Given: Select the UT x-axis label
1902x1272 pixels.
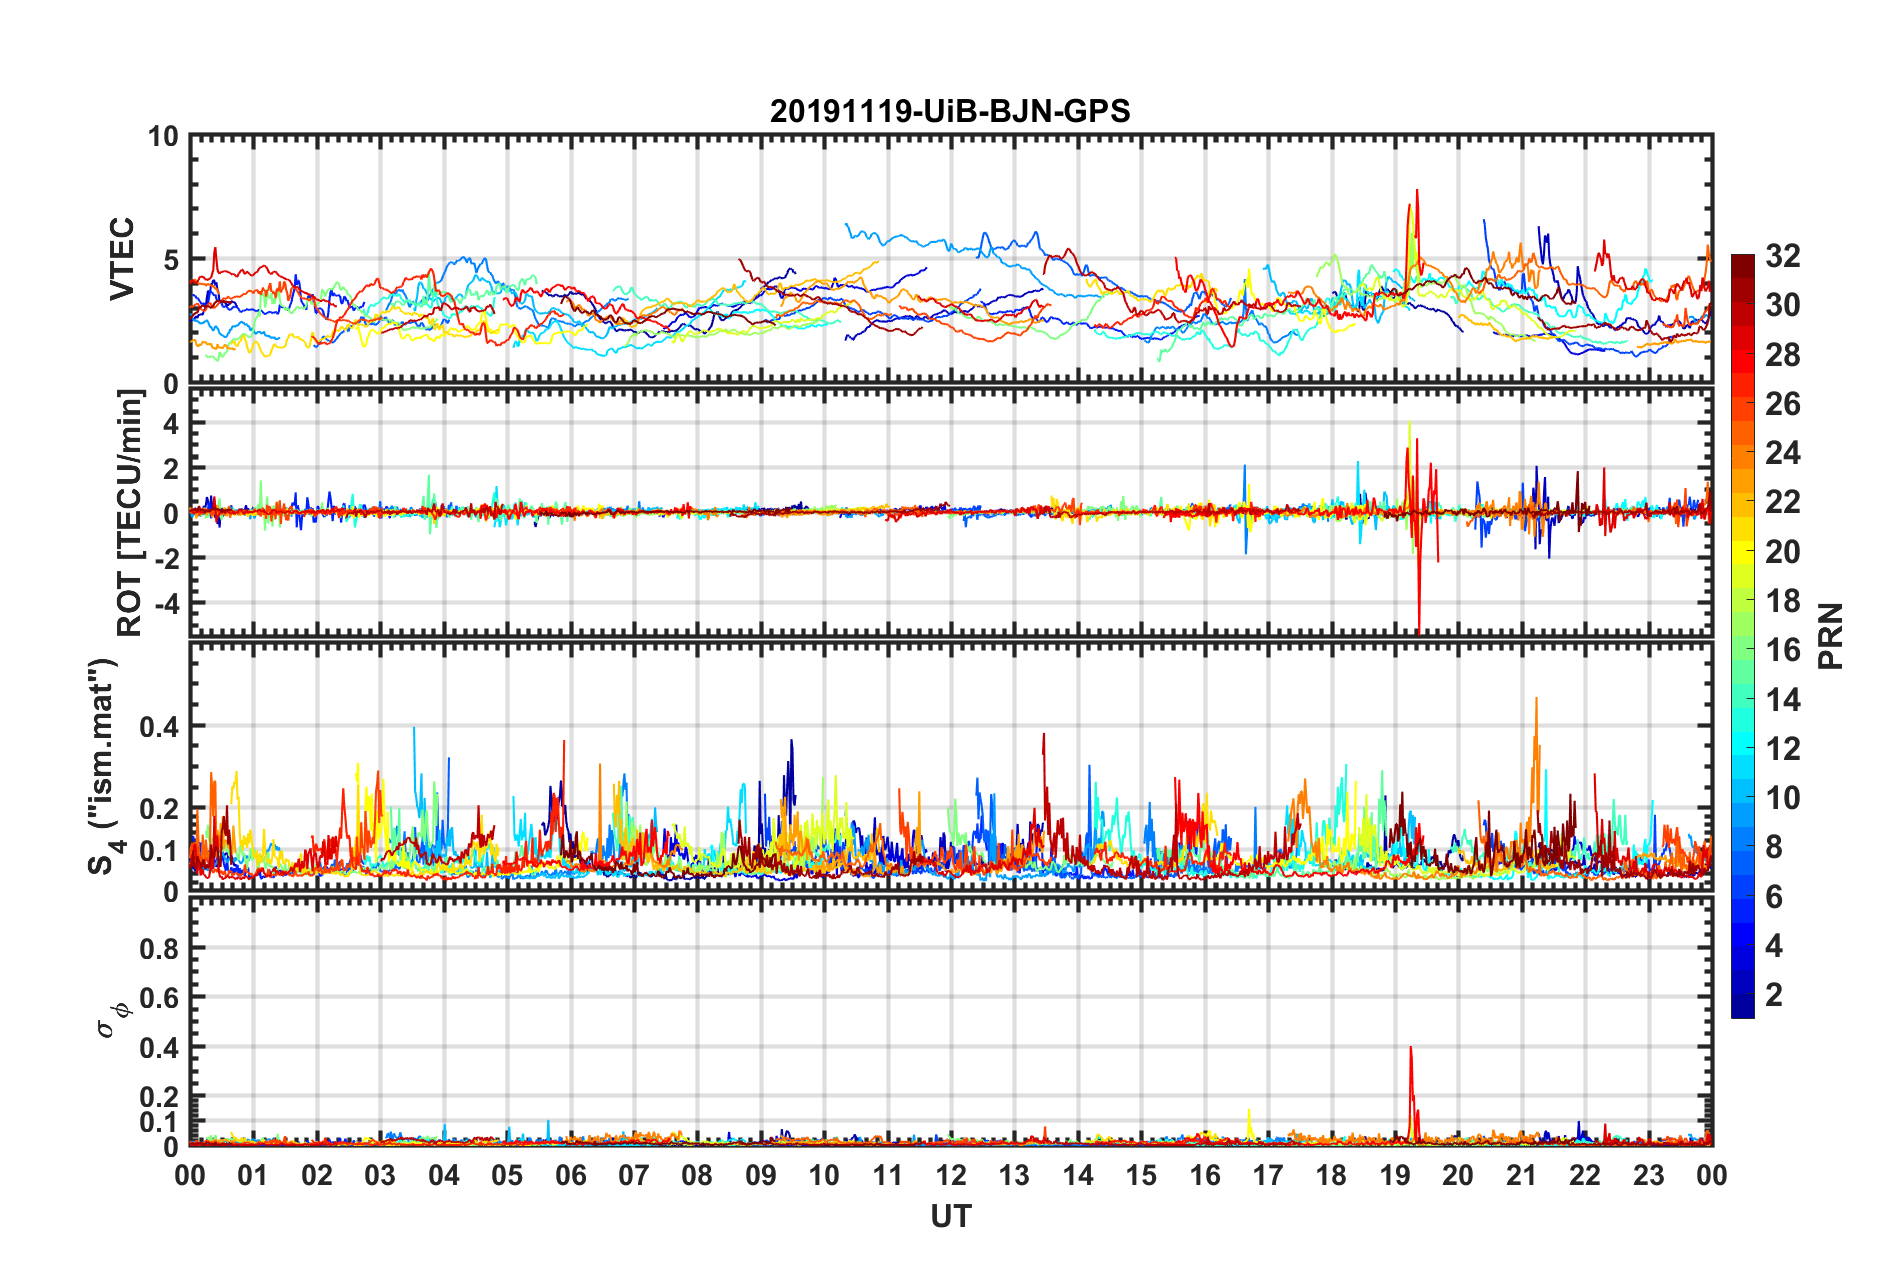Looking at the screenshot, I should click(950, 1216).
